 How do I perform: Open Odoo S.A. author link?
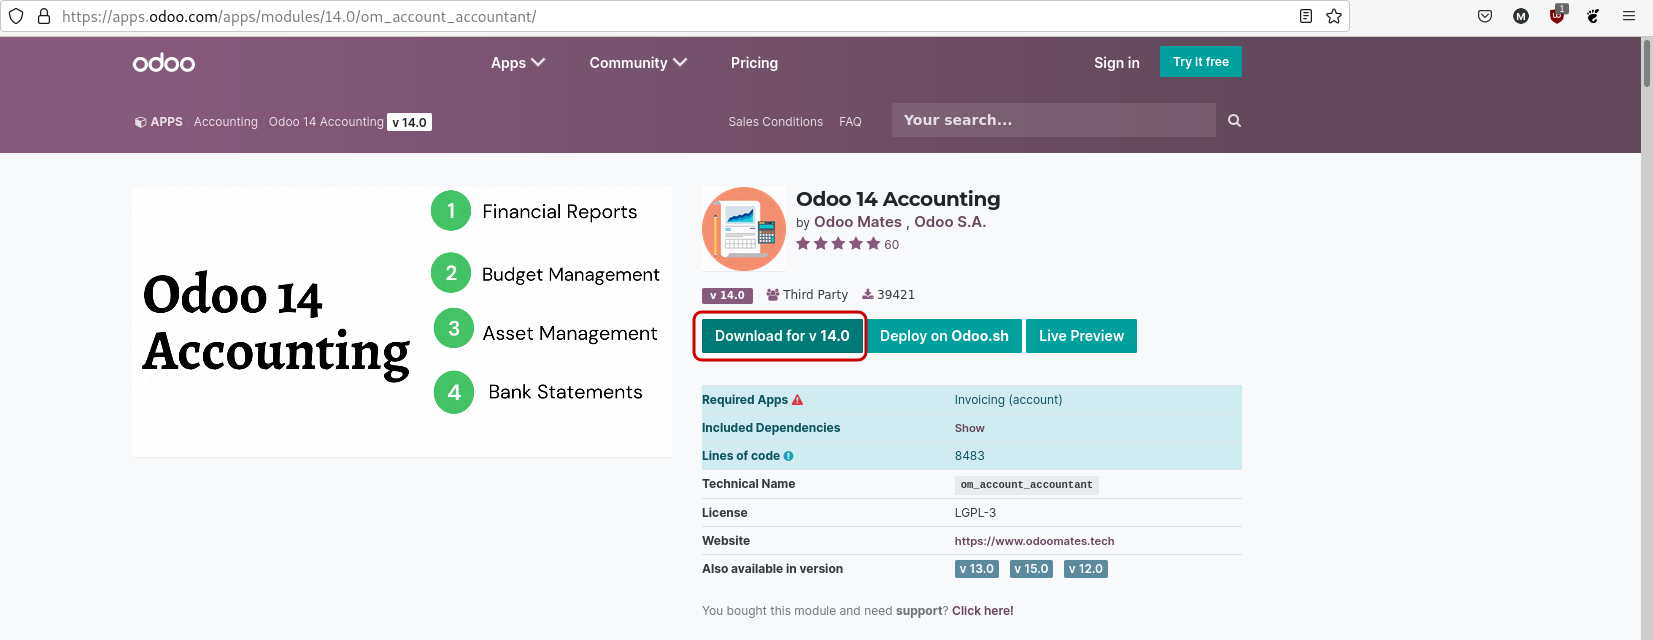point(950,222)
